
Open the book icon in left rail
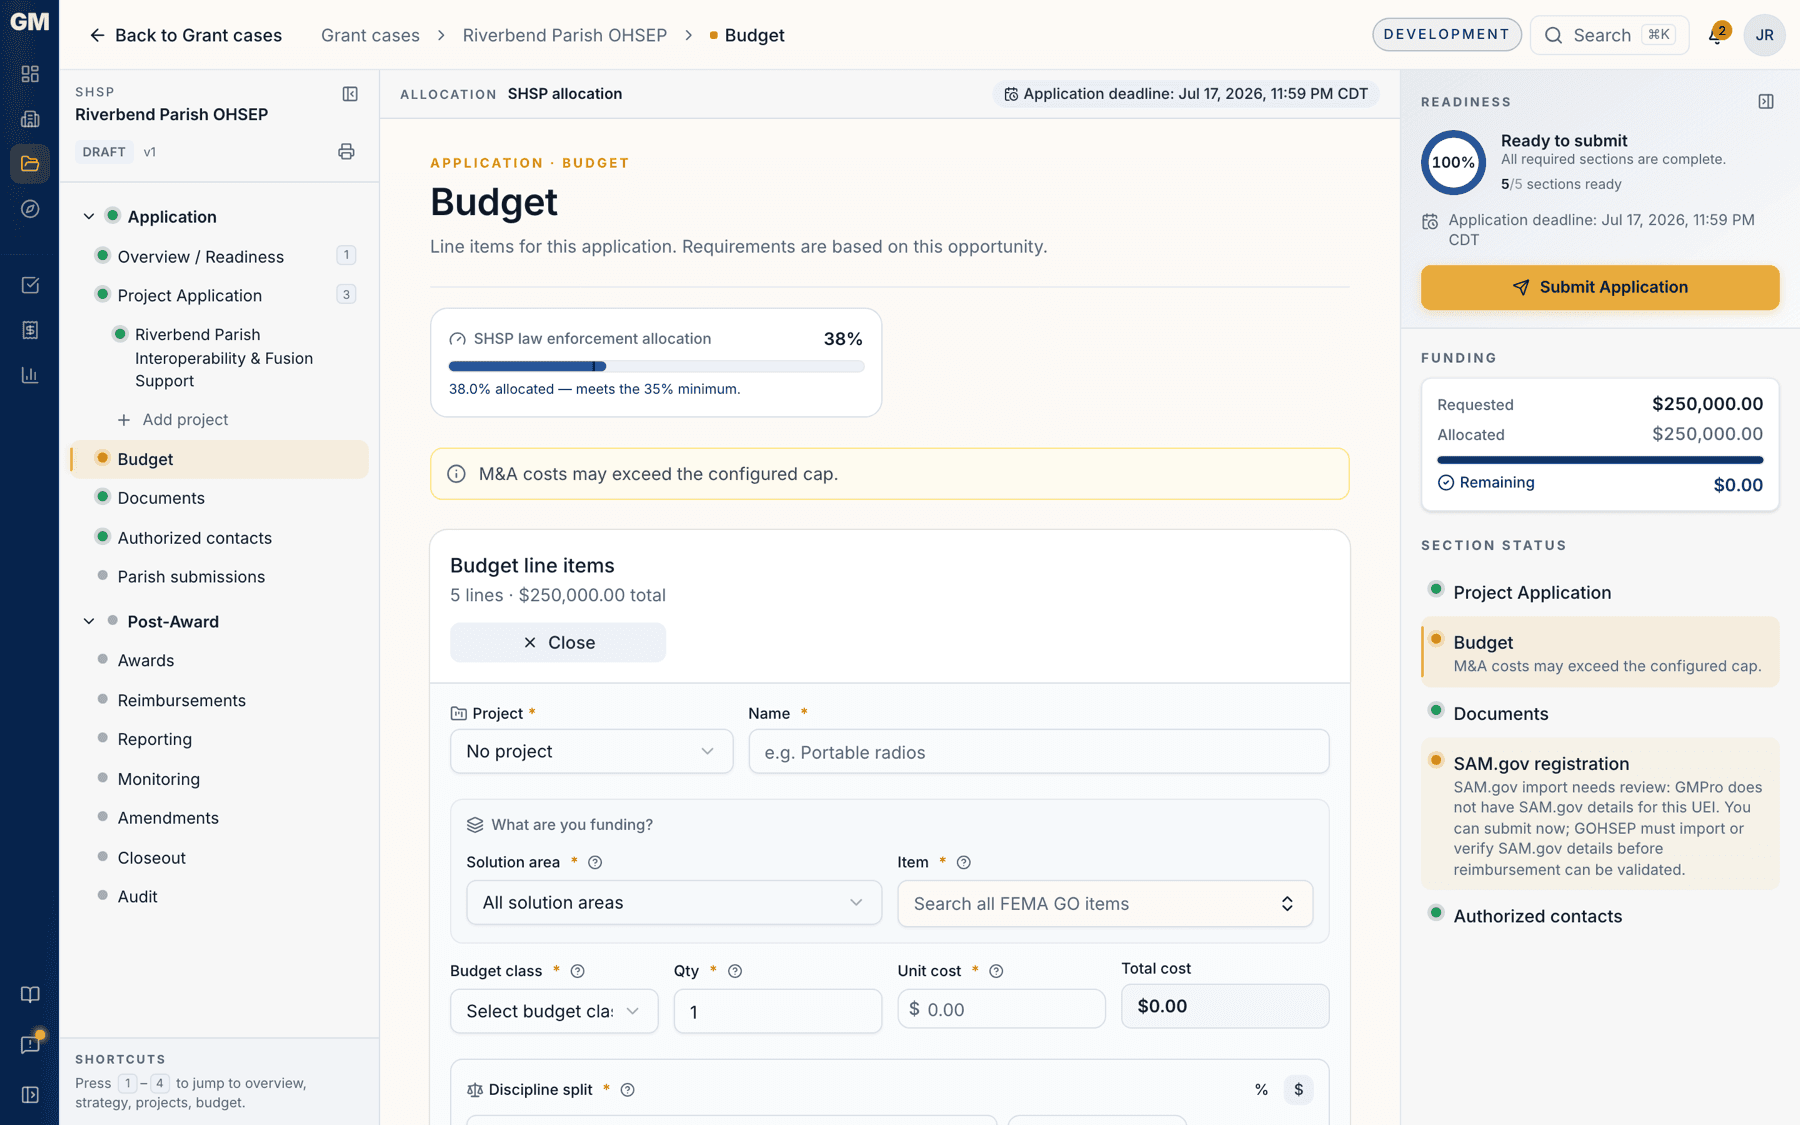click(x=30, y=995)
